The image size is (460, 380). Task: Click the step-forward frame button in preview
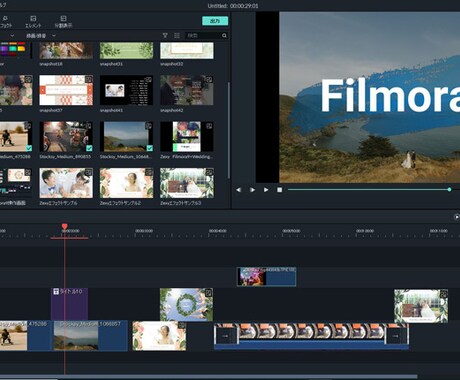(x=252, y=190)
